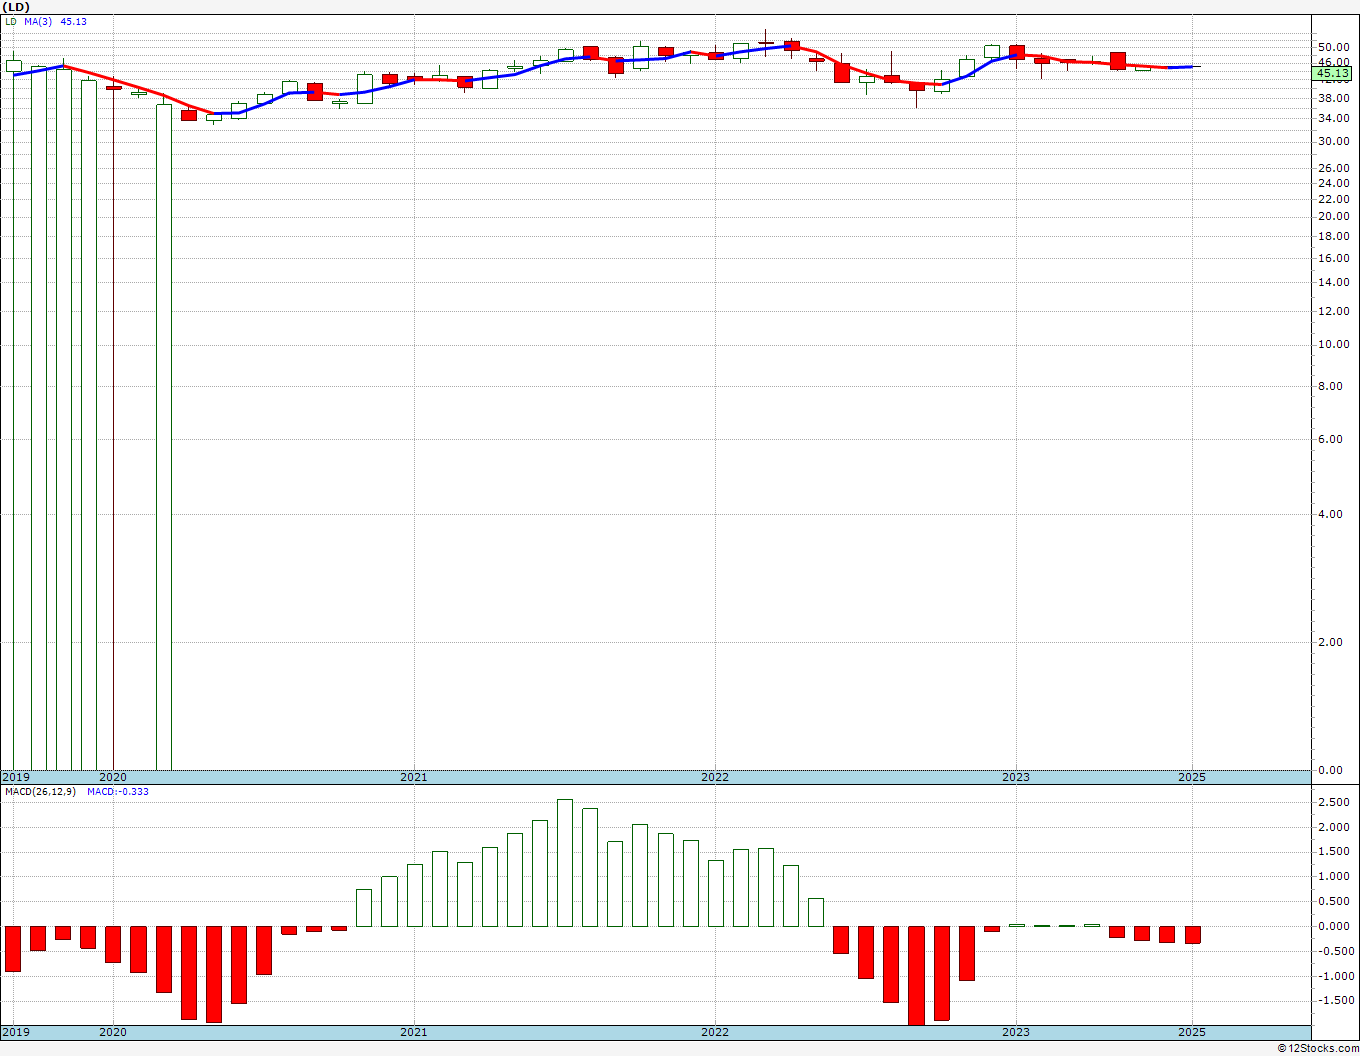Image resolution: width=1360 pixels, height=1056 pixels.
Task: Click the 1.000 MACD axis label
Action: coord(1336,876)
